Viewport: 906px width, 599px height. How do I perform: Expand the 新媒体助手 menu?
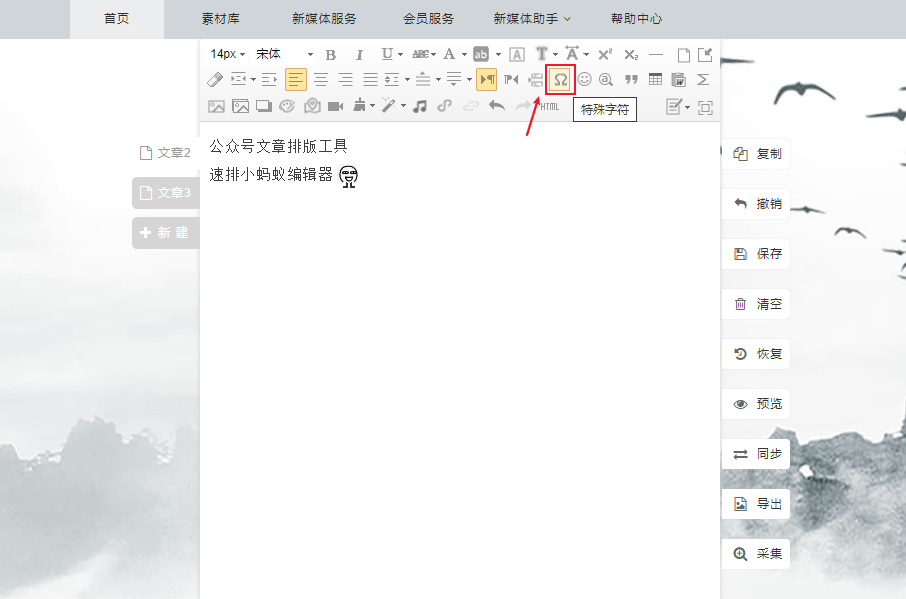point(531,19)
